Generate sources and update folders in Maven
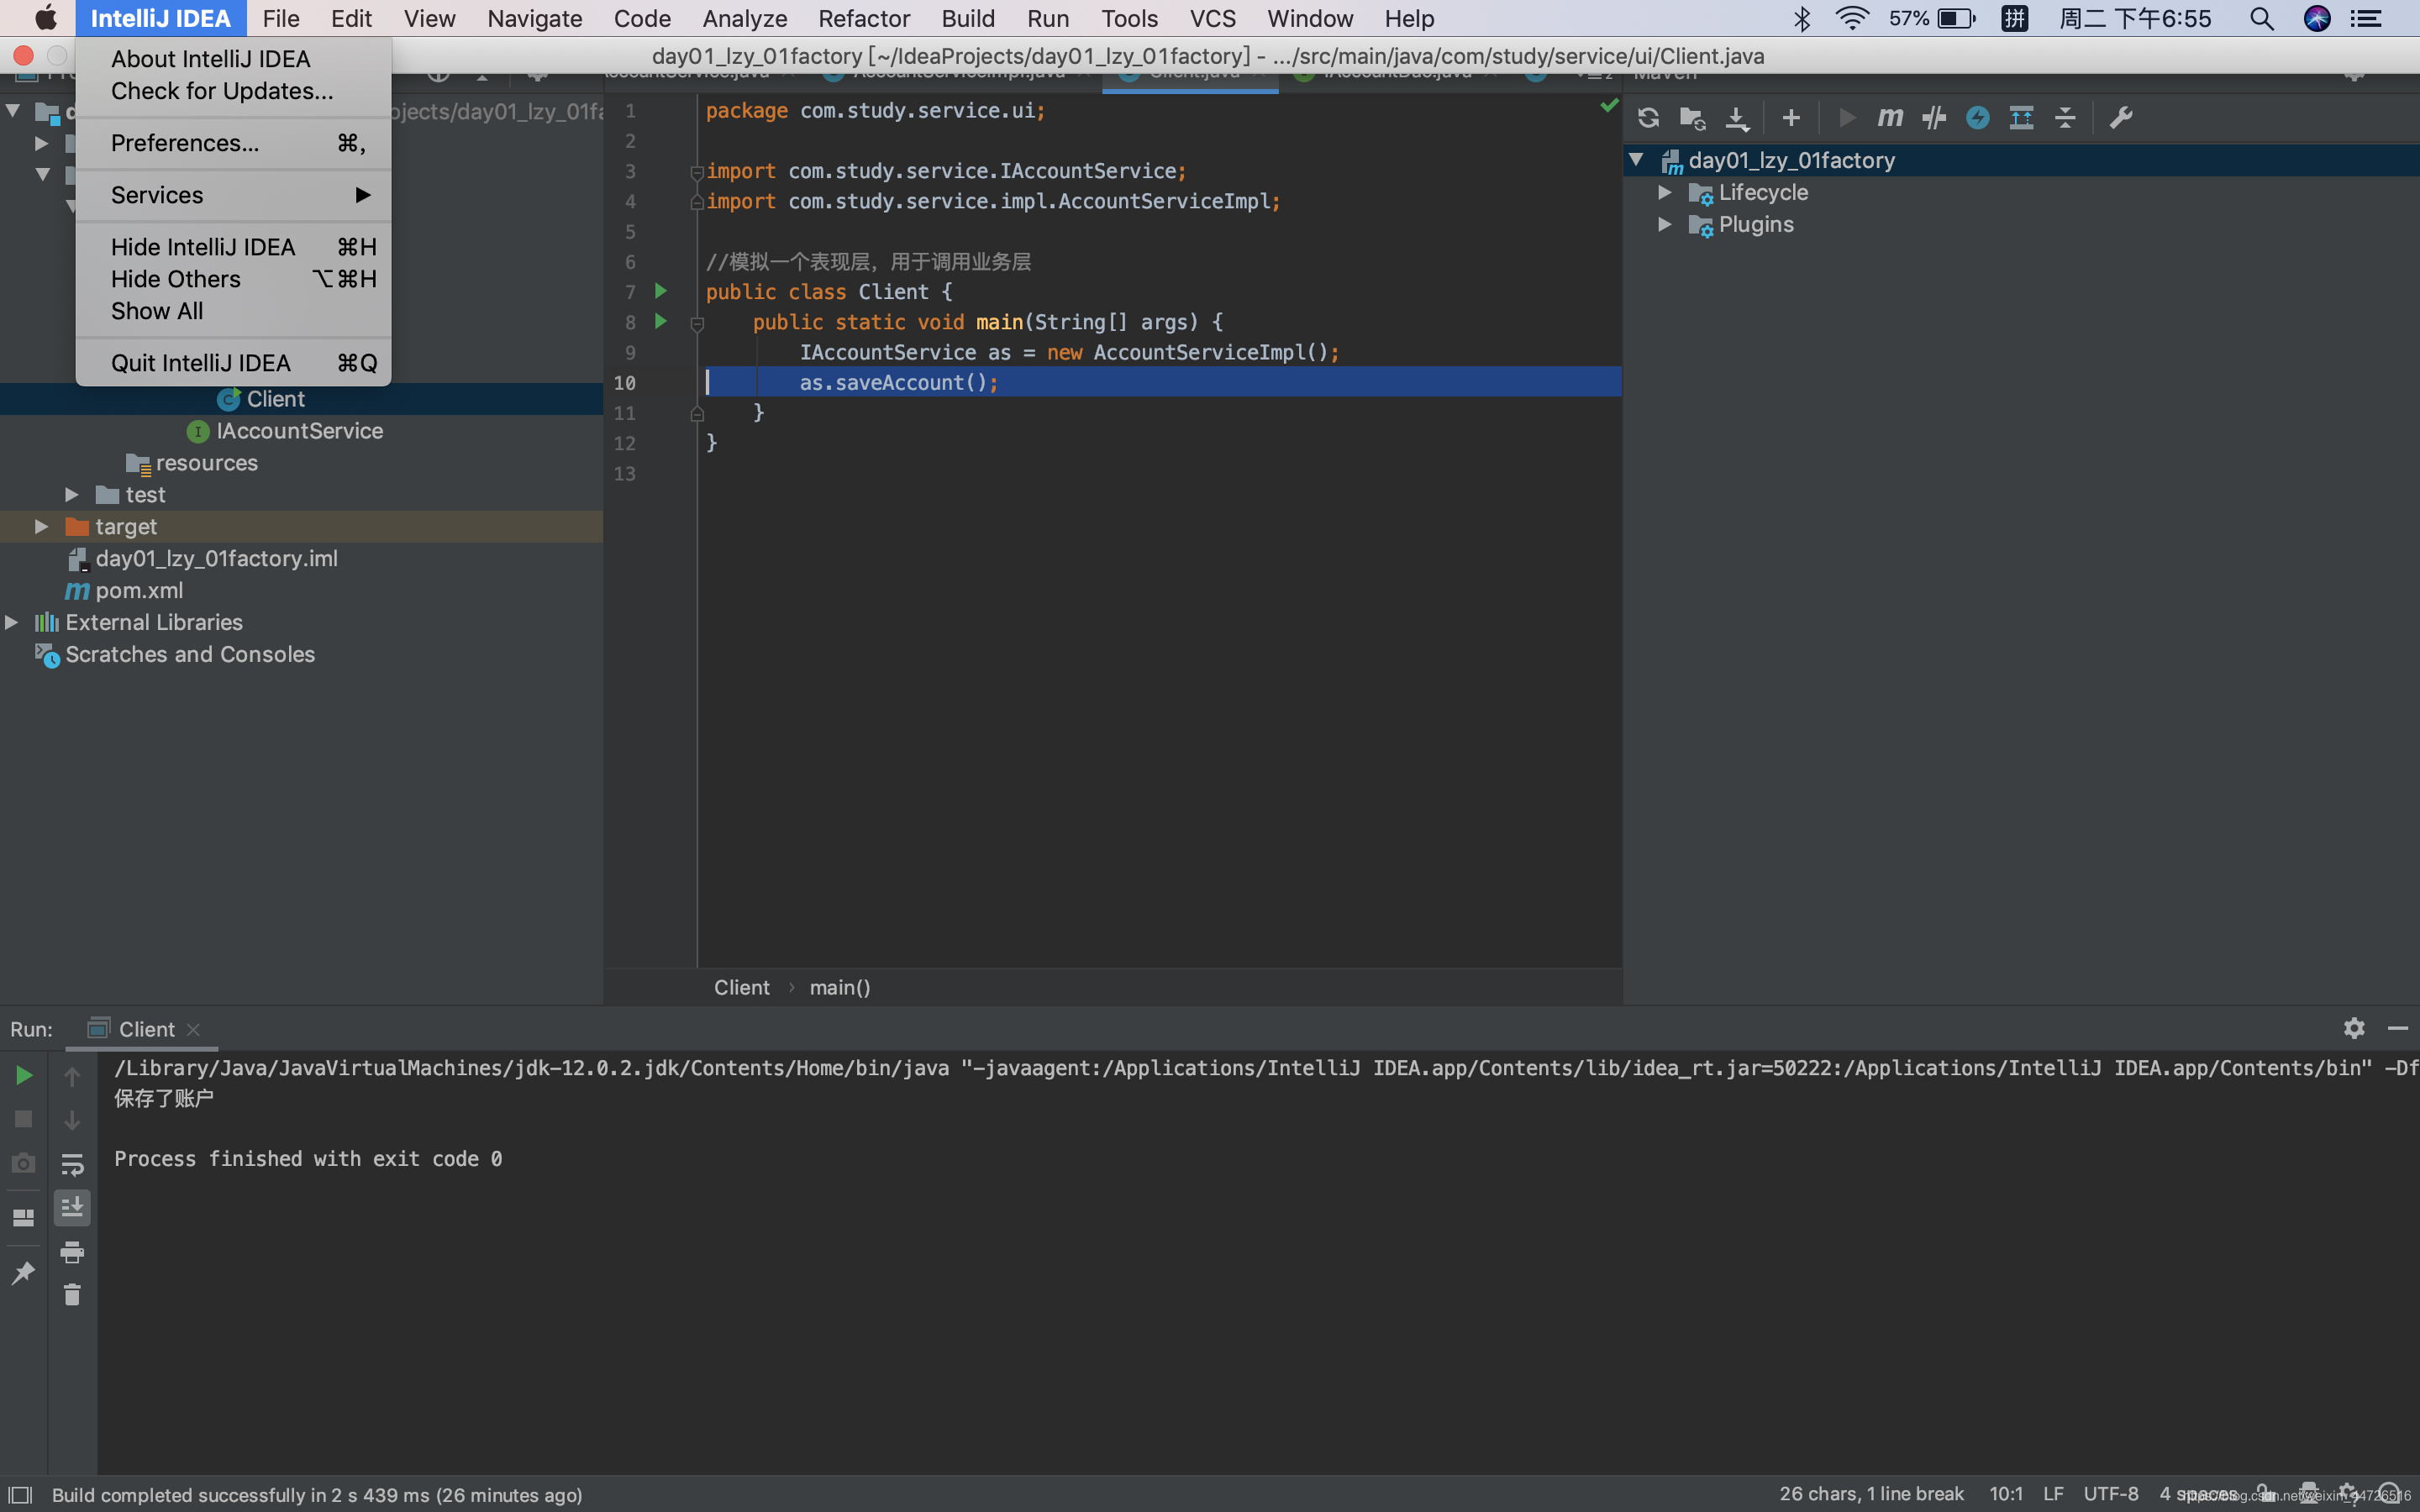2420x1512 pixels. pyautogui.click(x=1692, y=118)
